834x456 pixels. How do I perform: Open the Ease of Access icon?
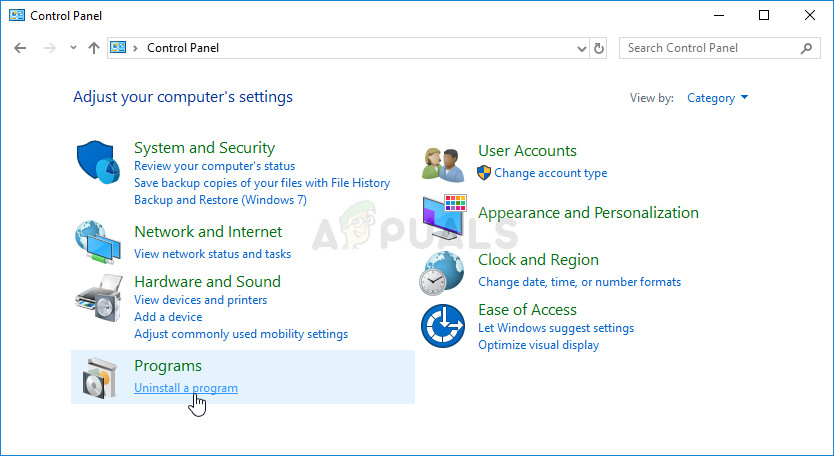(x=444, y=326)
